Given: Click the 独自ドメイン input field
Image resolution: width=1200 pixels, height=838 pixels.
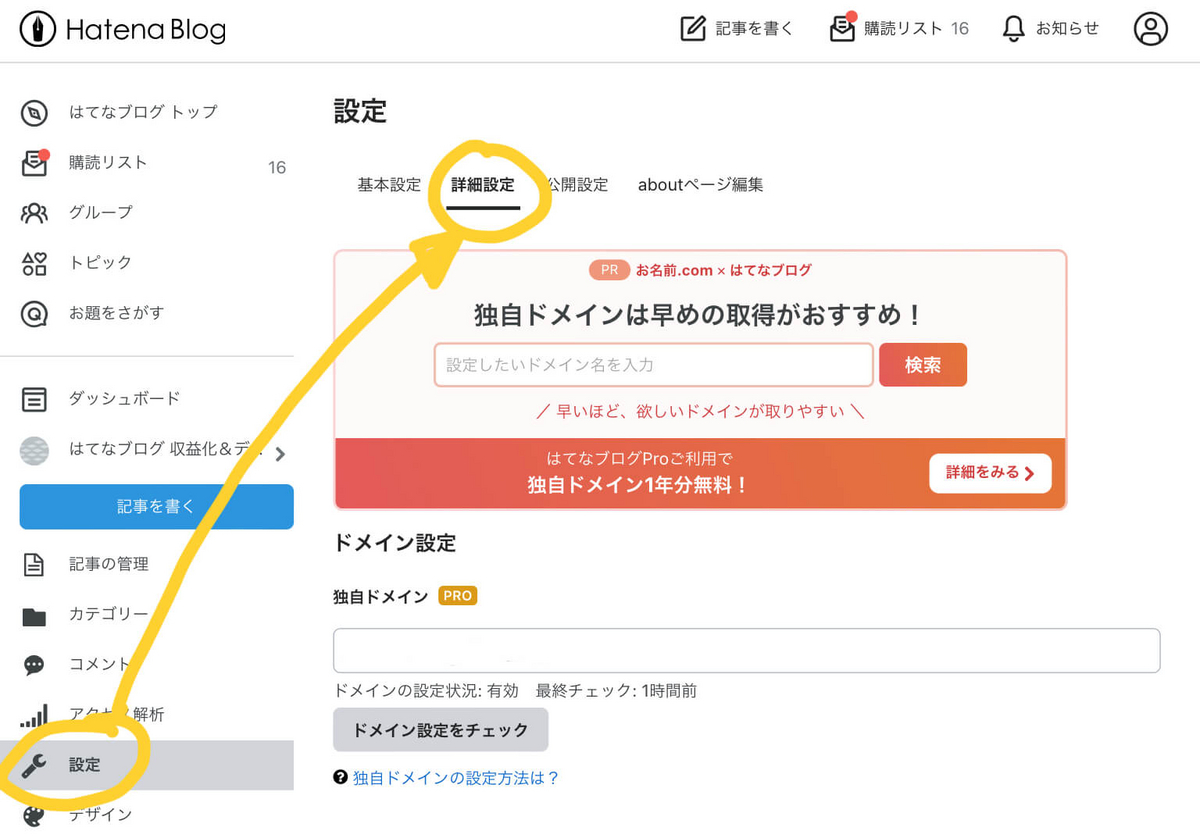Looking at the screenshot, I should [x=746, y=651].
